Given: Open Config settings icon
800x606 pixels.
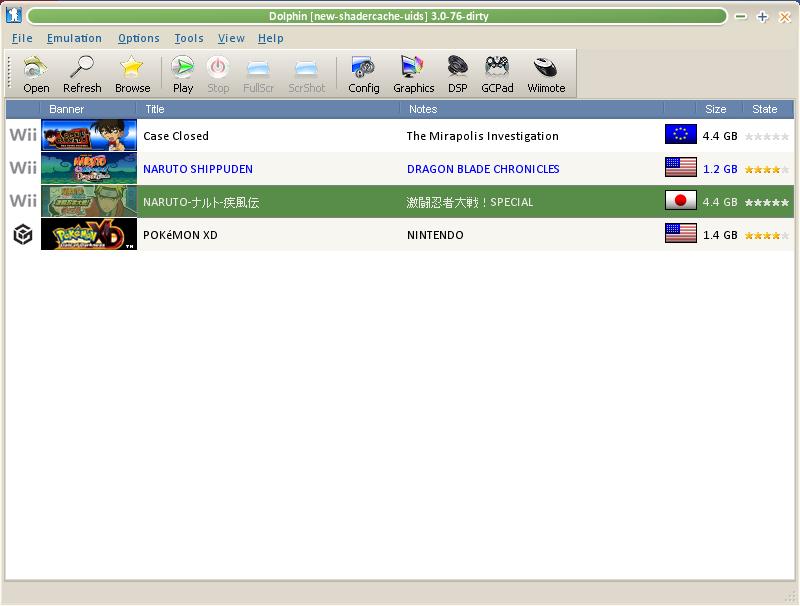Looking at the screenshot, I should pyautogui.click(x=363, y=67).
